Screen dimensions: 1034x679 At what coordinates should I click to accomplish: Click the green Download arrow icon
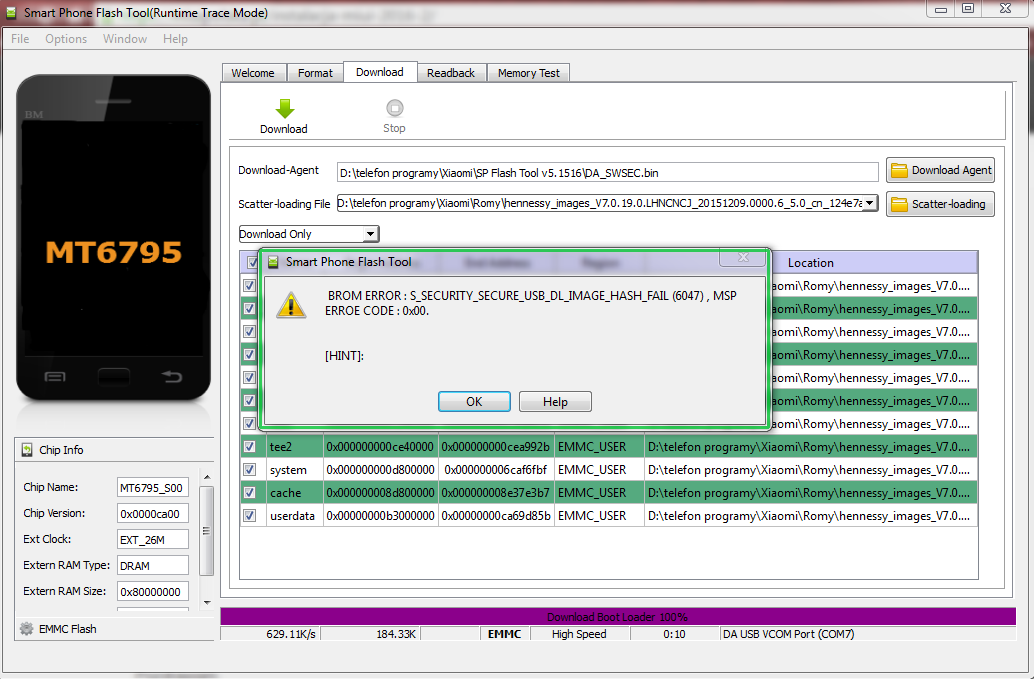point(284,109)
